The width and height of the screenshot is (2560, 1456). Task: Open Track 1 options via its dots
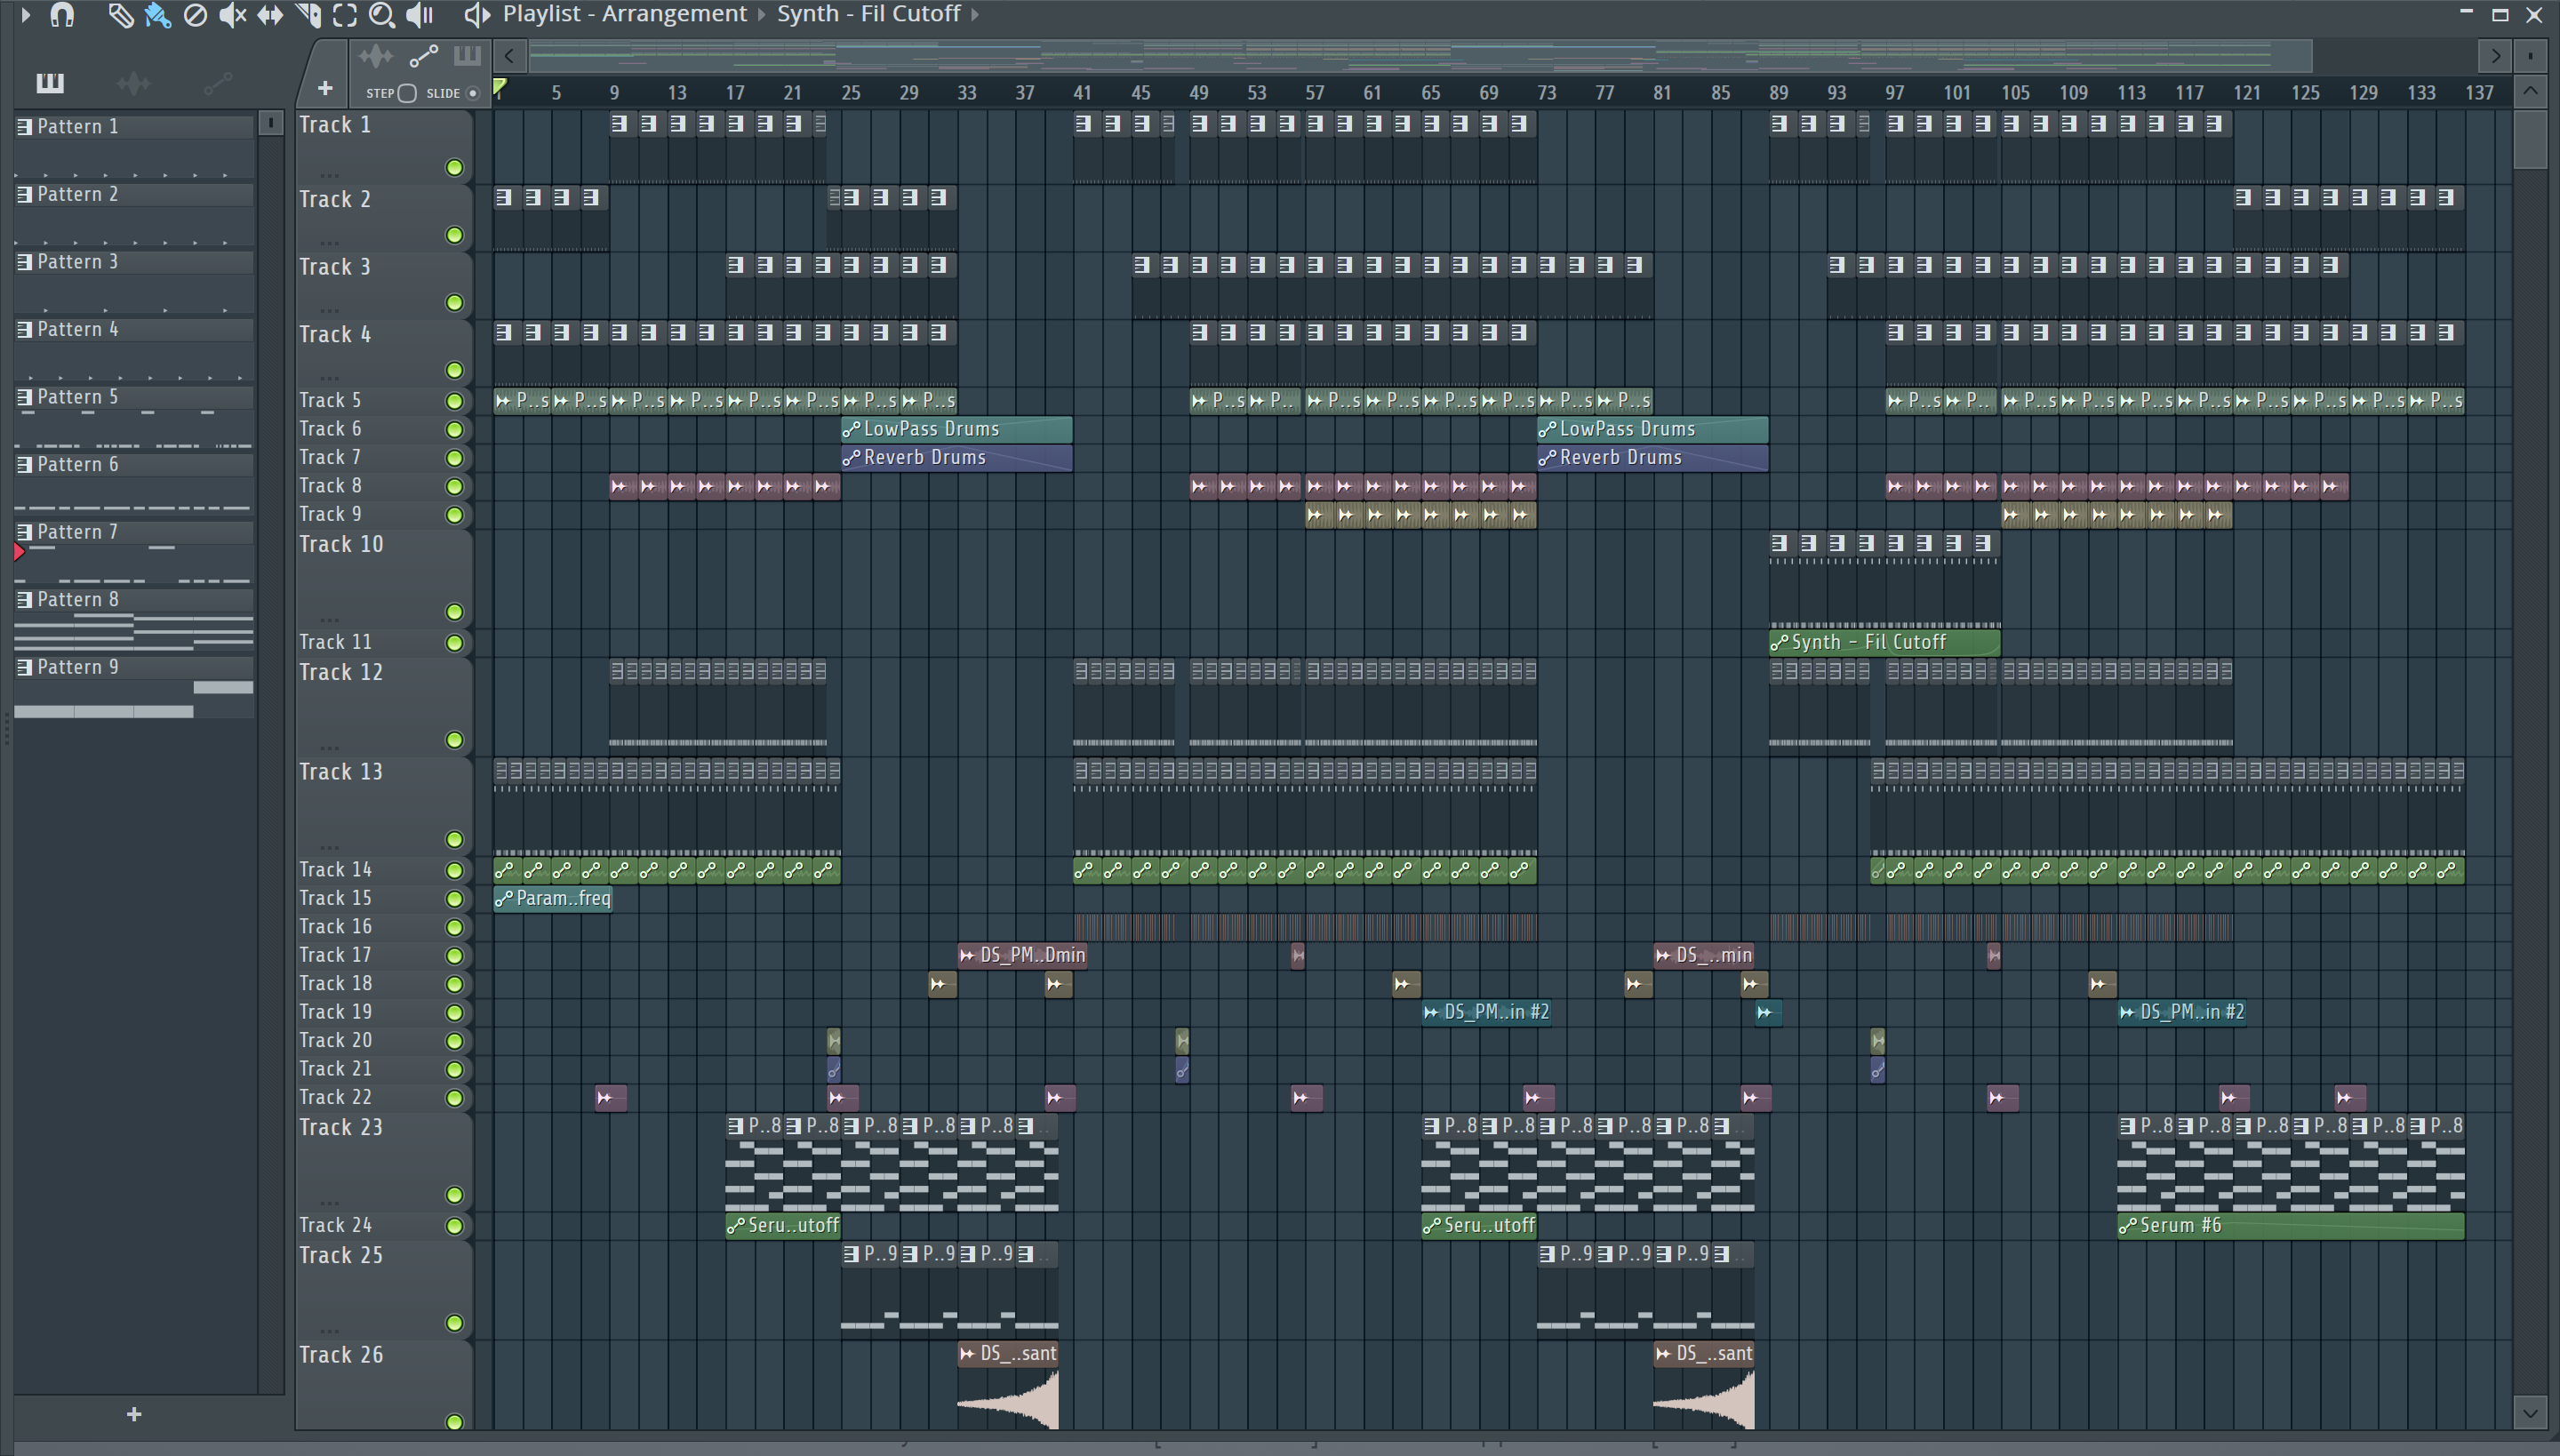[329, 174]
